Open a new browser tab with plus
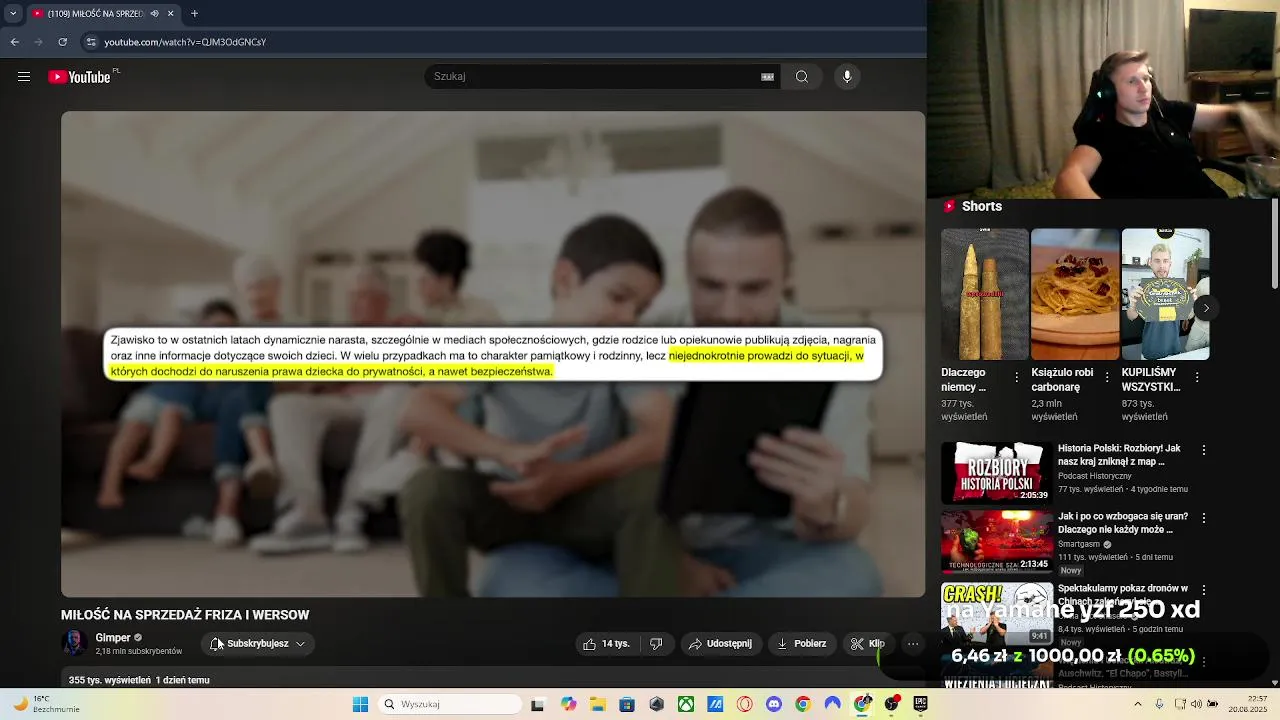Viewport: 1280px width, 720px height. [x=194, y=13]
